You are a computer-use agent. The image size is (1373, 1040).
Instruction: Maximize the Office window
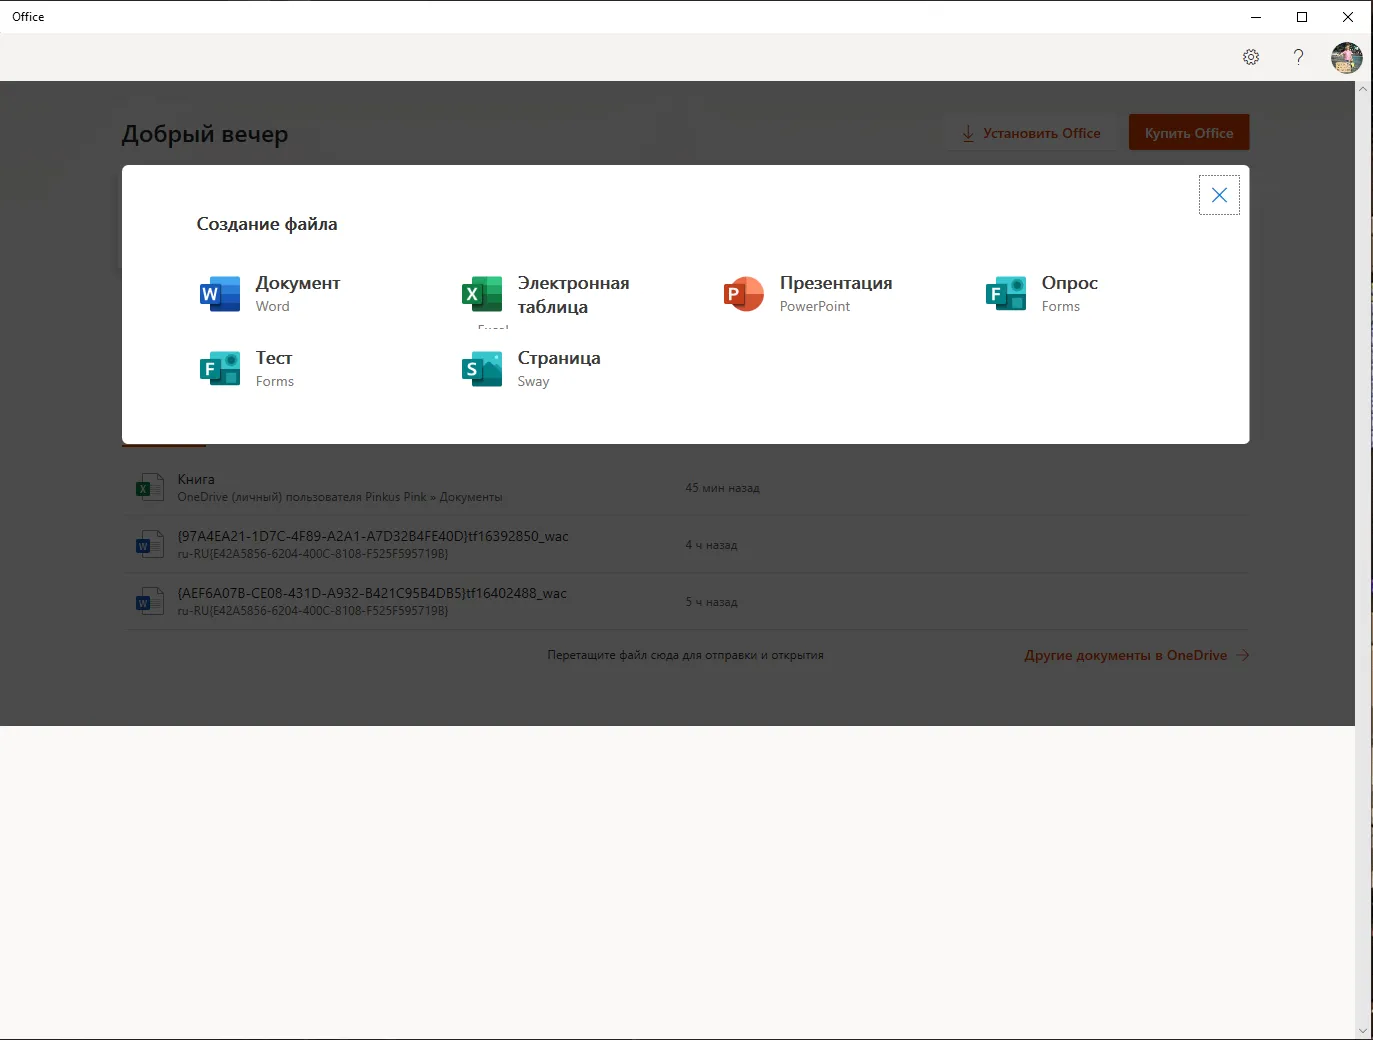click(x=1302, y=17)
